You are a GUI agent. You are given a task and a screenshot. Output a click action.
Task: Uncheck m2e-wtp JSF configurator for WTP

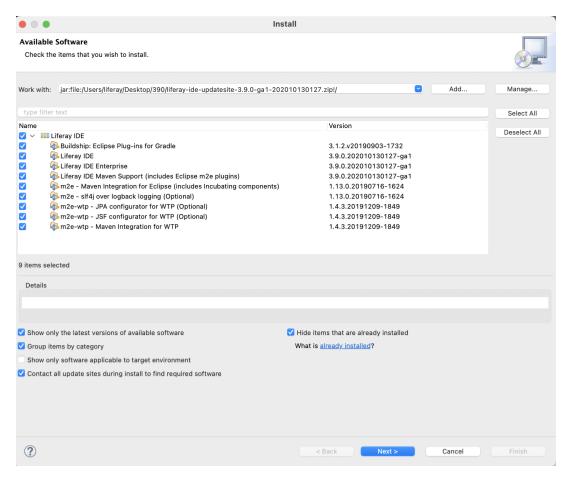[22, 216]
